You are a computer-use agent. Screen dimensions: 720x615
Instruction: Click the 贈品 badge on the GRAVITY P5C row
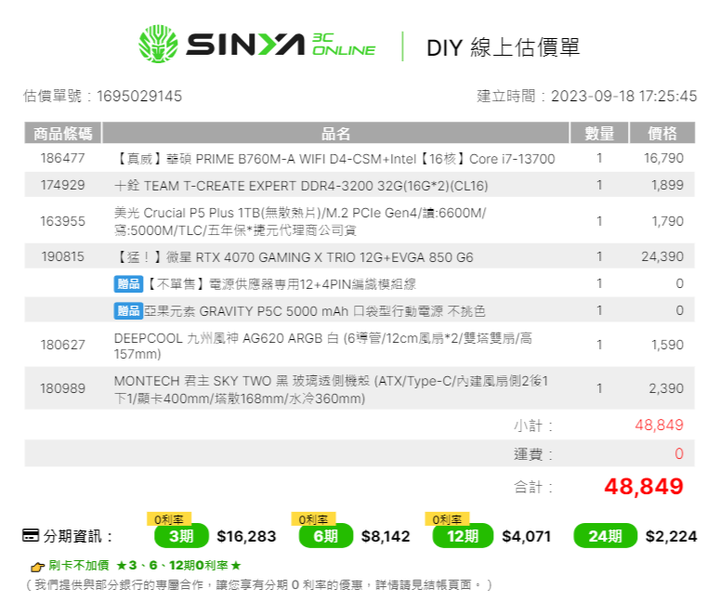tap(128, 311)
